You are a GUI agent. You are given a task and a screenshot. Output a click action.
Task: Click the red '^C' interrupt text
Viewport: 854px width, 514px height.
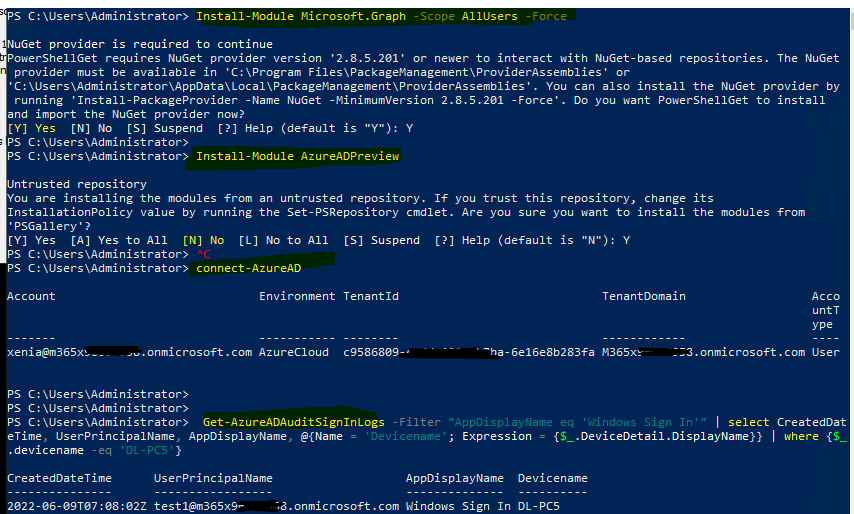[x=203, y=254]
